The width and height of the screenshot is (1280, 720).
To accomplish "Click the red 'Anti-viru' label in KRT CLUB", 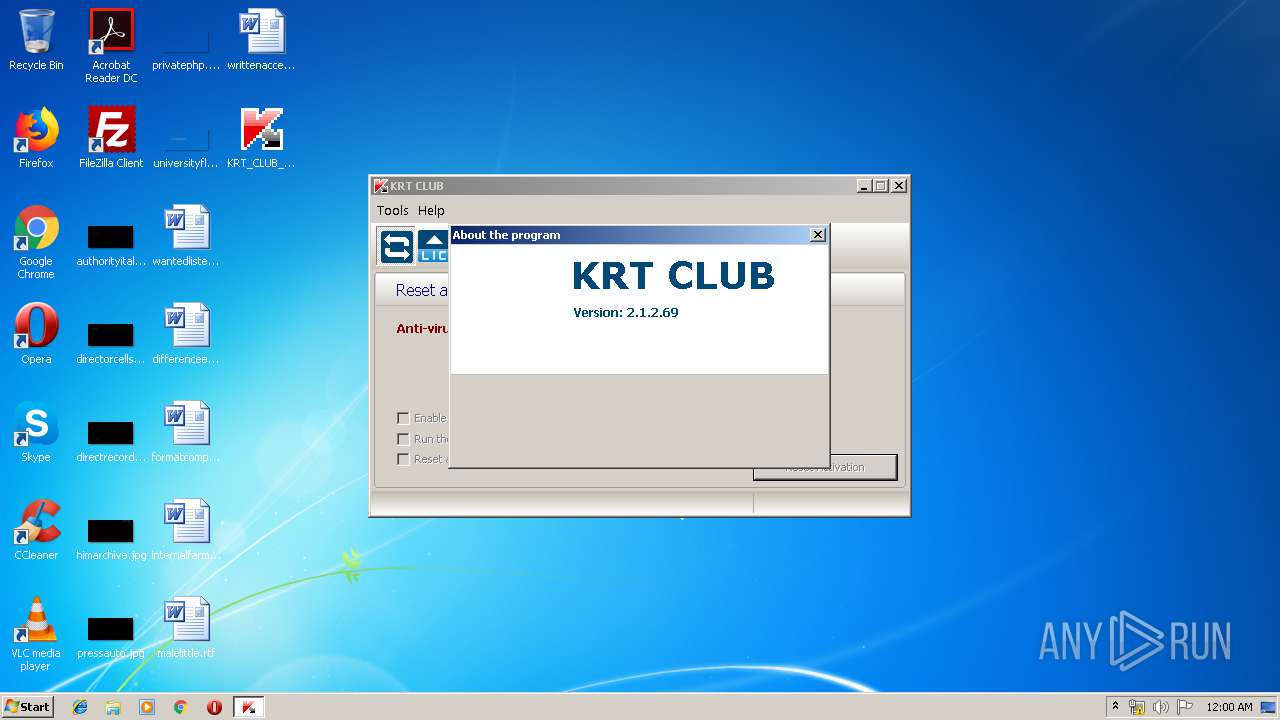I will (x=423, y=328).
